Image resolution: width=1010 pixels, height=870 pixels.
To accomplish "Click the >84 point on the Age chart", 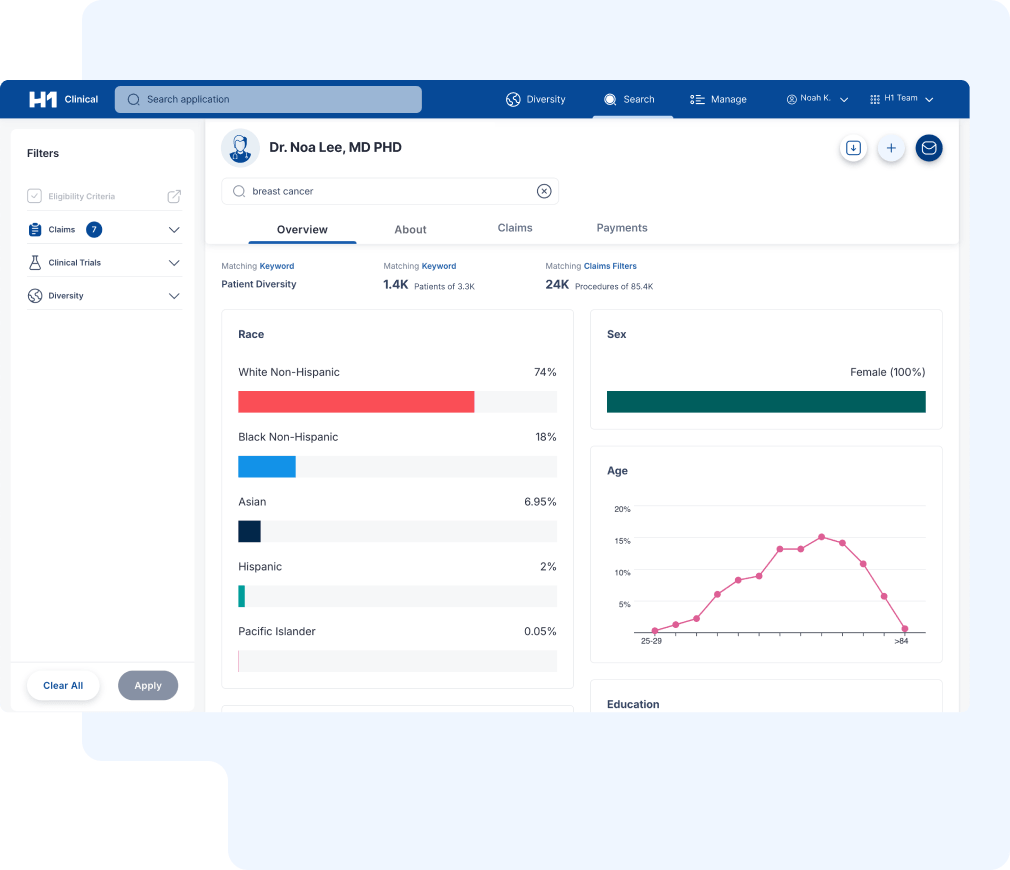I will 905,629.
